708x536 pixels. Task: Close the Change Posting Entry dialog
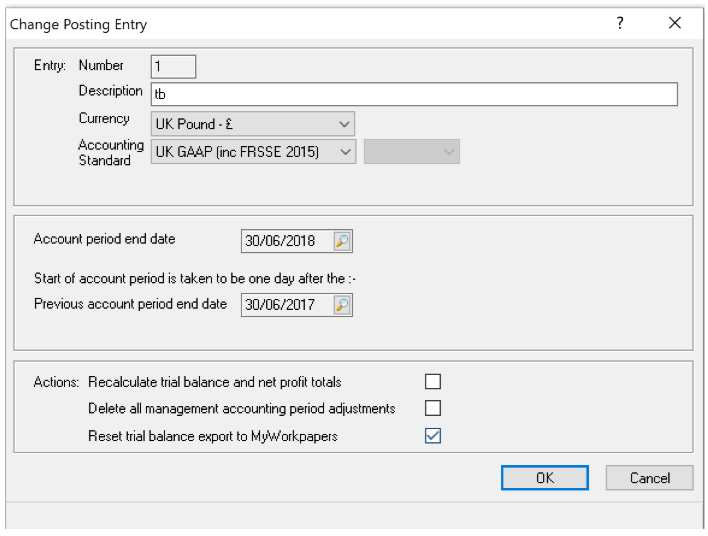(675, 23)
